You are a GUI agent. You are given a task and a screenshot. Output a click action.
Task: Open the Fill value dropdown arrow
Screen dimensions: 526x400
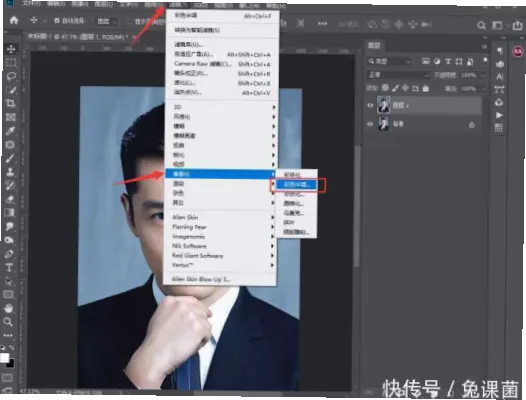tap(483, 89)
